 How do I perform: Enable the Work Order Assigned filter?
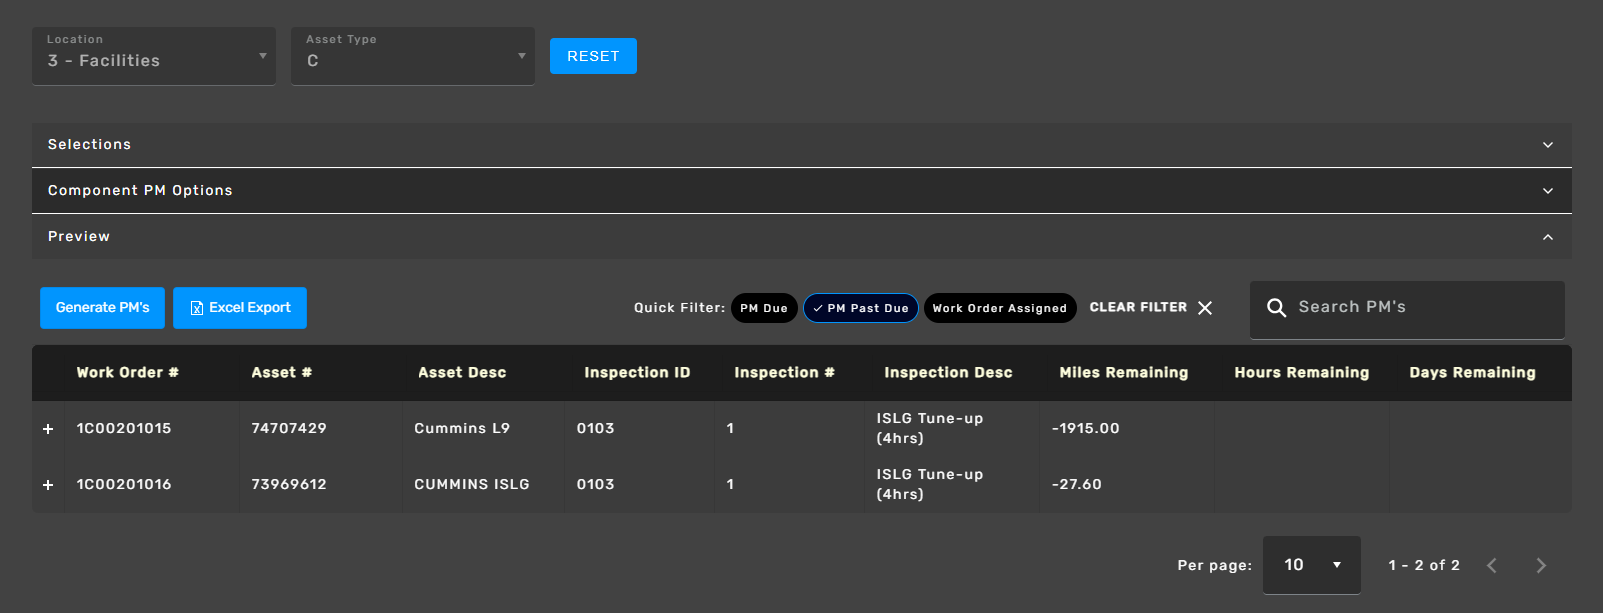coord(999,308)
